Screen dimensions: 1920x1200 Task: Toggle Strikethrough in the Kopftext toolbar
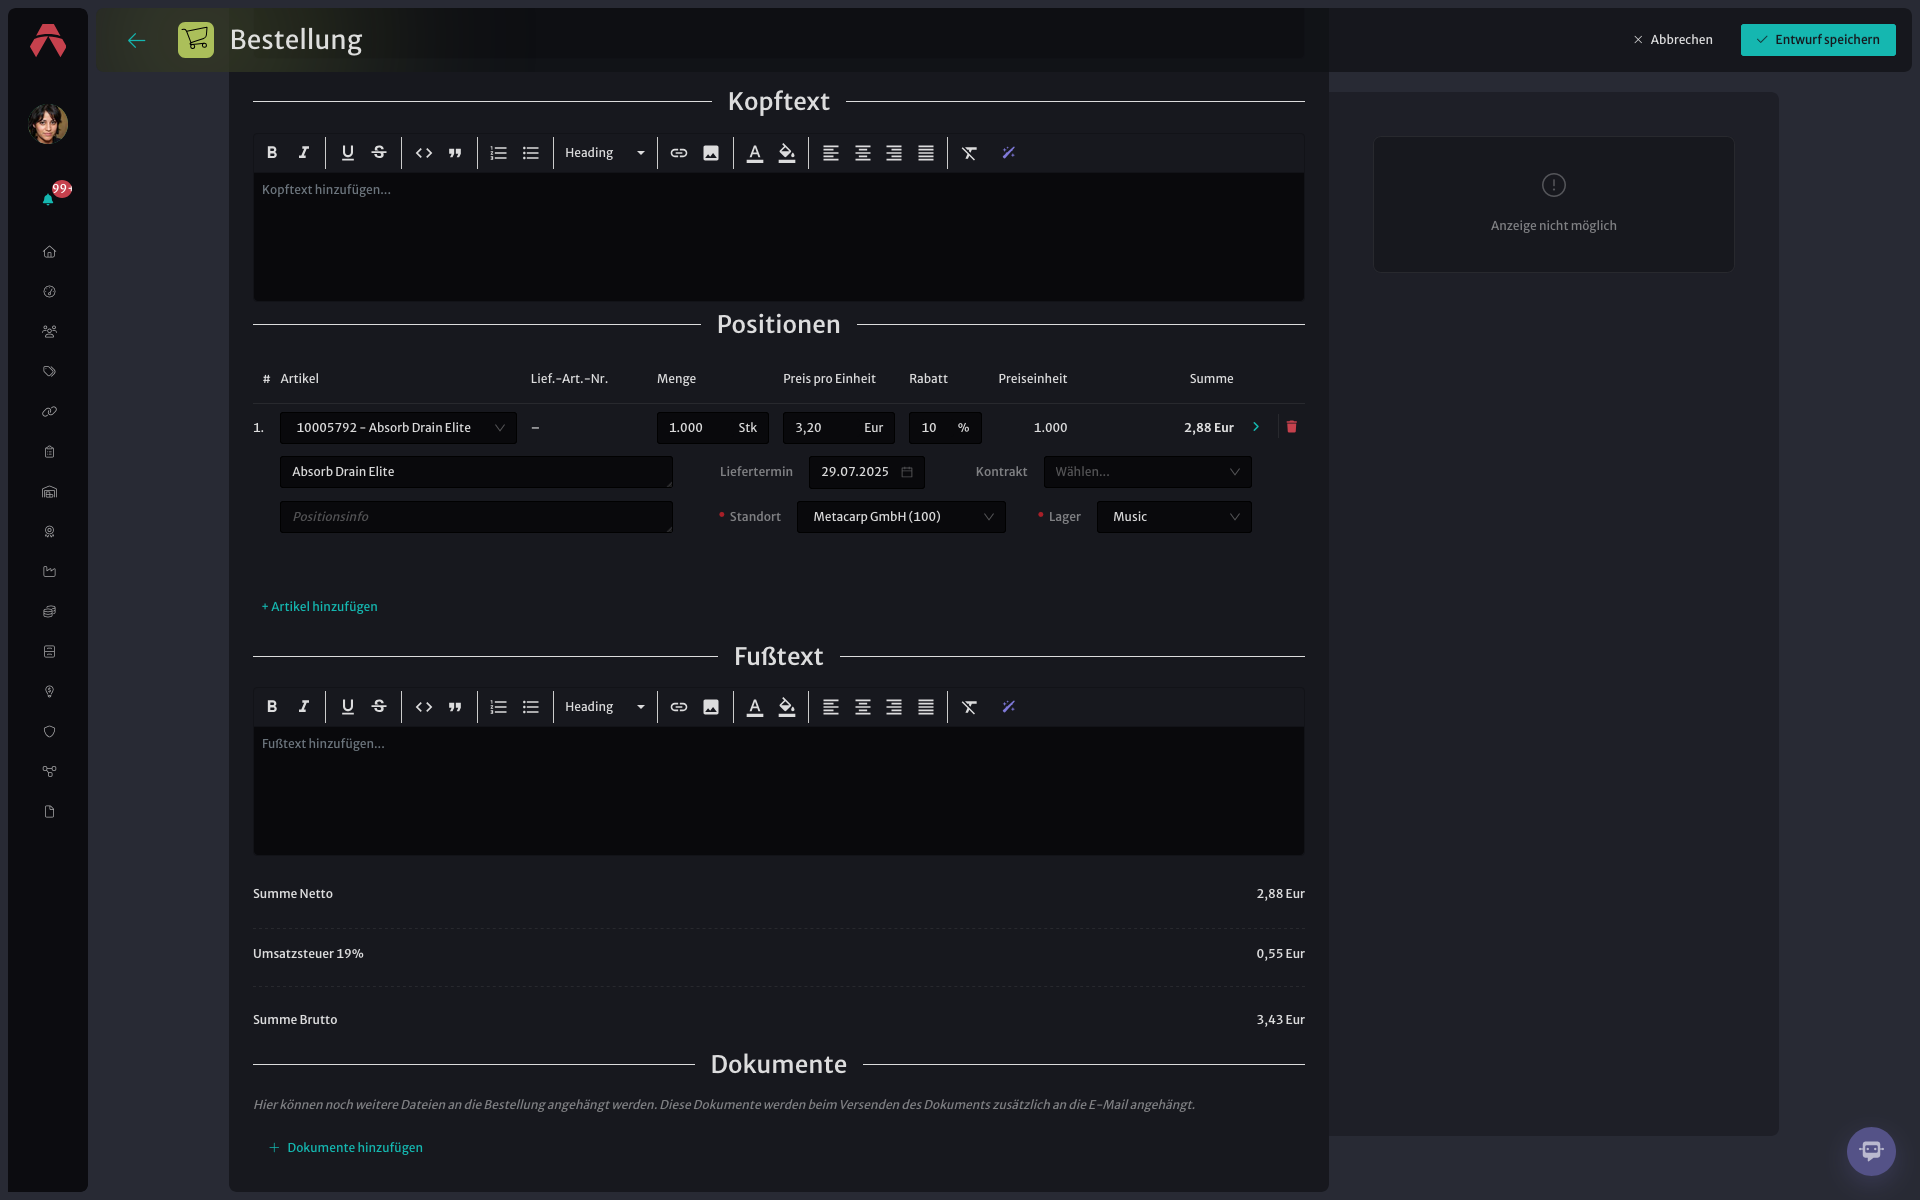point(379,153)
